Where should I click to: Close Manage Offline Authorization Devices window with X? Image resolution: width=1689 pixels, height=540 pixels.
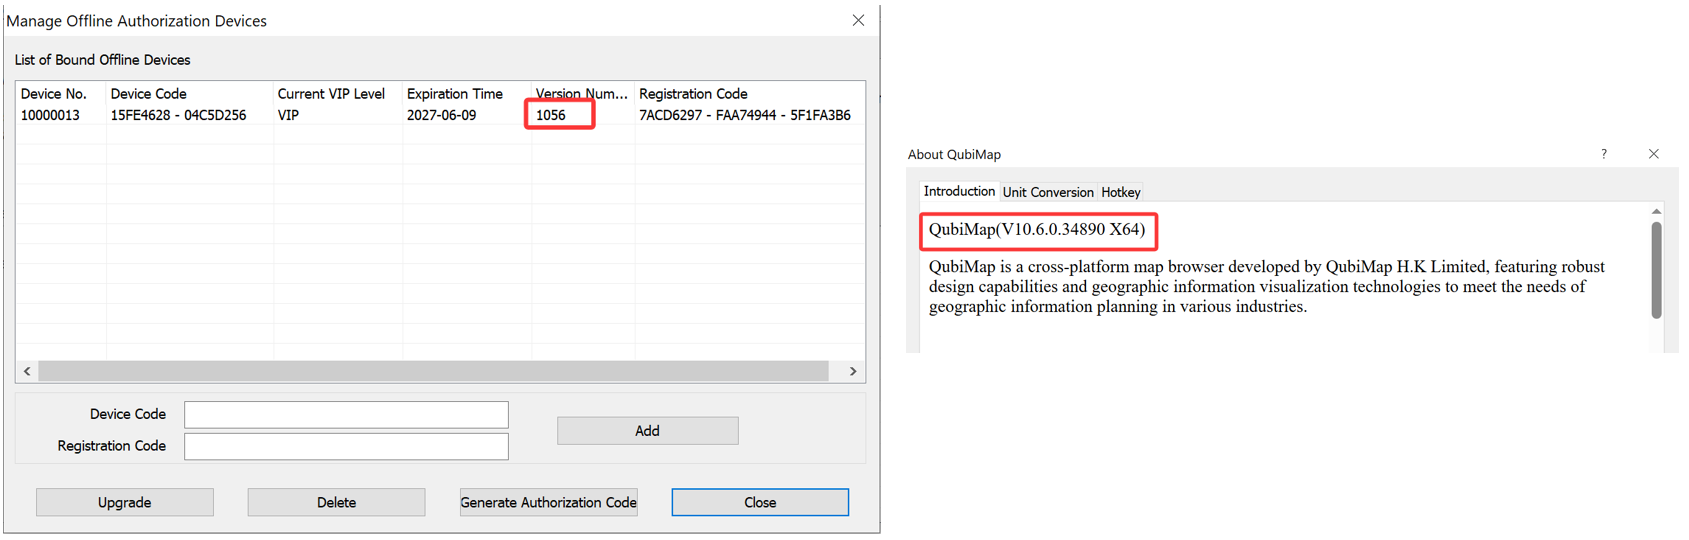(x=858, y=20)
